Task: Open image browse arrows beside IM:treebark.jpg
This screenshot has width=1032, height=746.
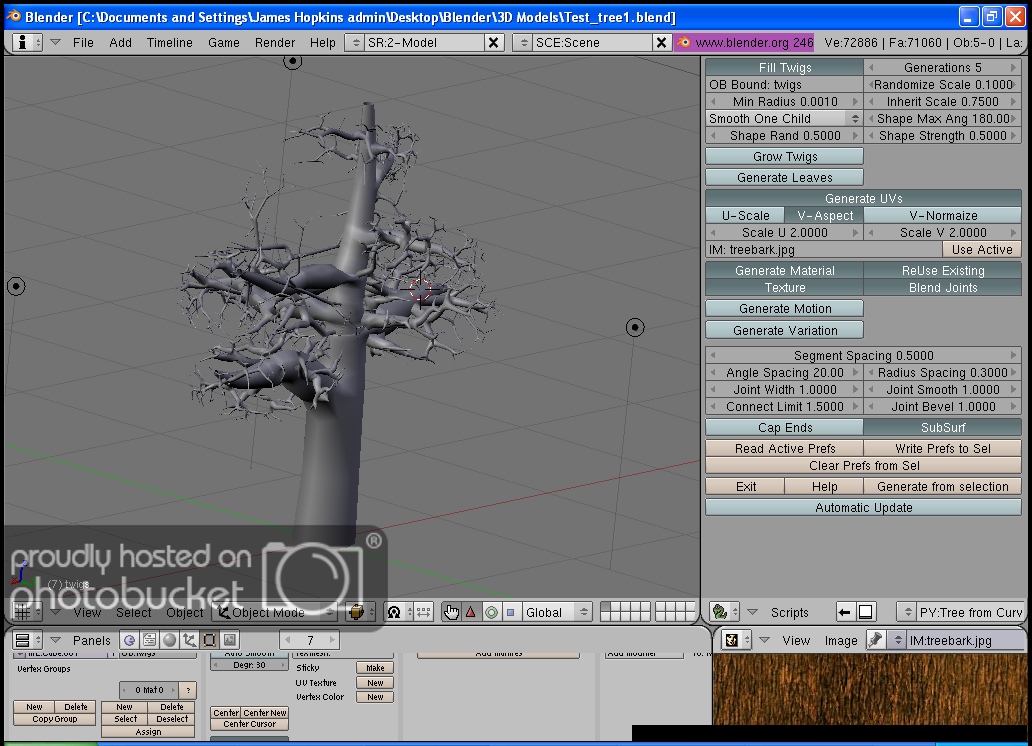Action: tap(897, 640)
